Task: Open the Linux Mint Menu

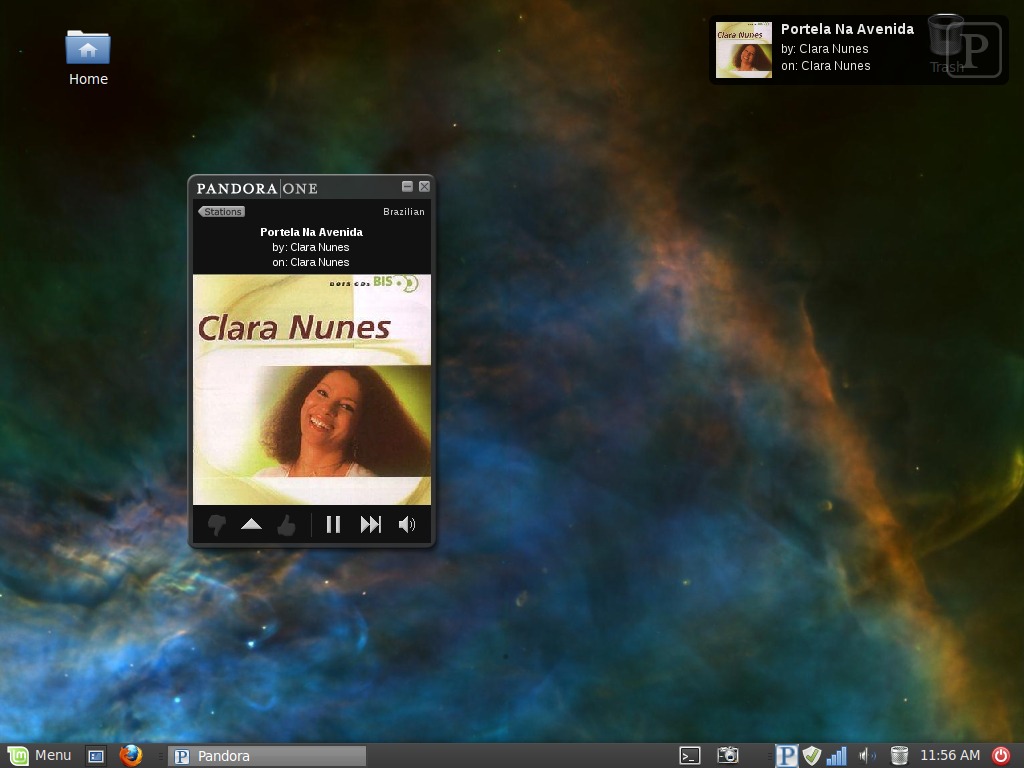Action: [x=39, y=756]
